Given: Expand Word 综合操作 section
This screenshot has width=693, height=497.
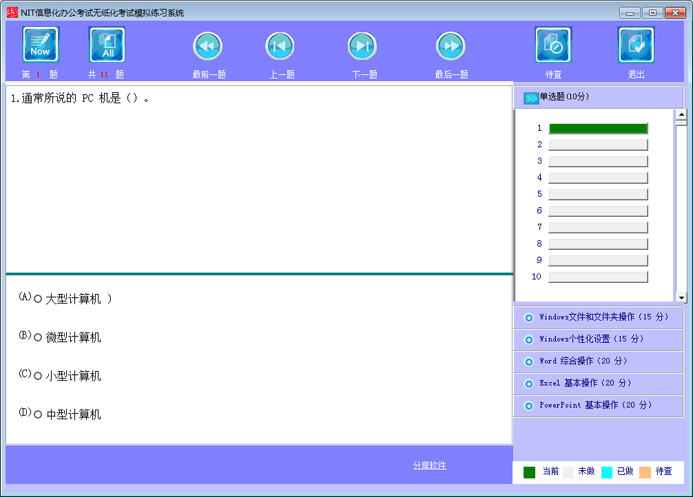Looking at the screenshot, I should [598, 361].
